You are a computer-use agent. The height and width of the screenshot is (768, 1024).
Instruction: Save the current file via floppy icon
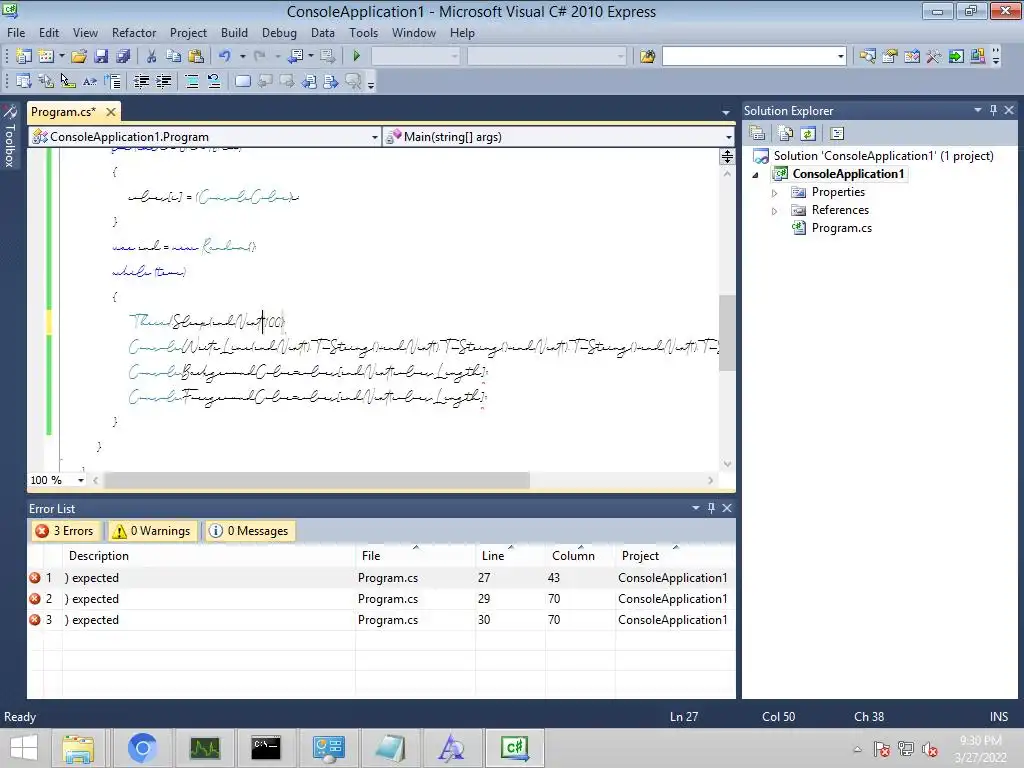point(101,56)
